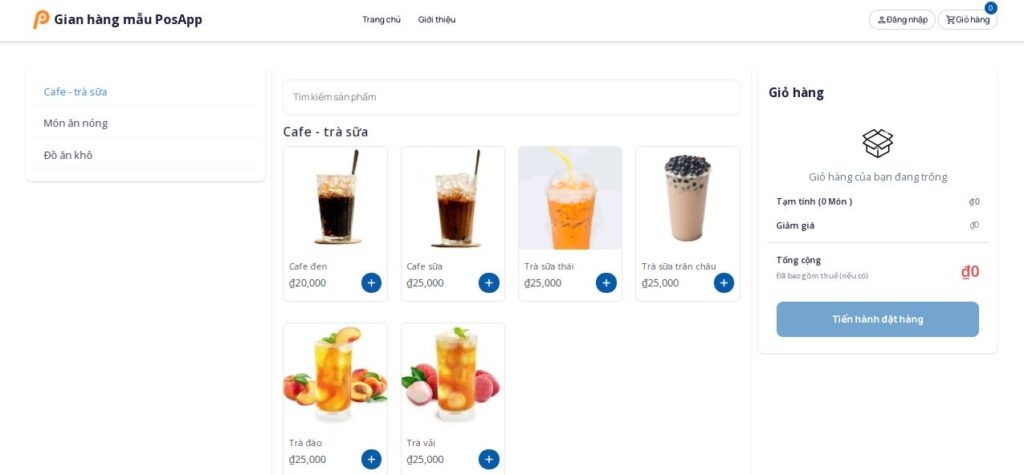The image size is (1024, 475).
Task: Click the empty cart box icon
Action: coord(877,143)
